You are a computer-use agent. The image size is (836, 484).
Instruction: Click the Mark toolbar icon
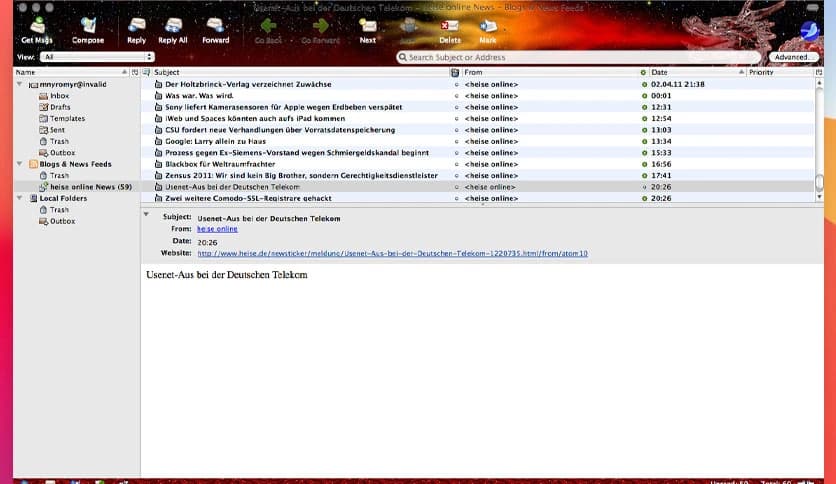point(488,26)
